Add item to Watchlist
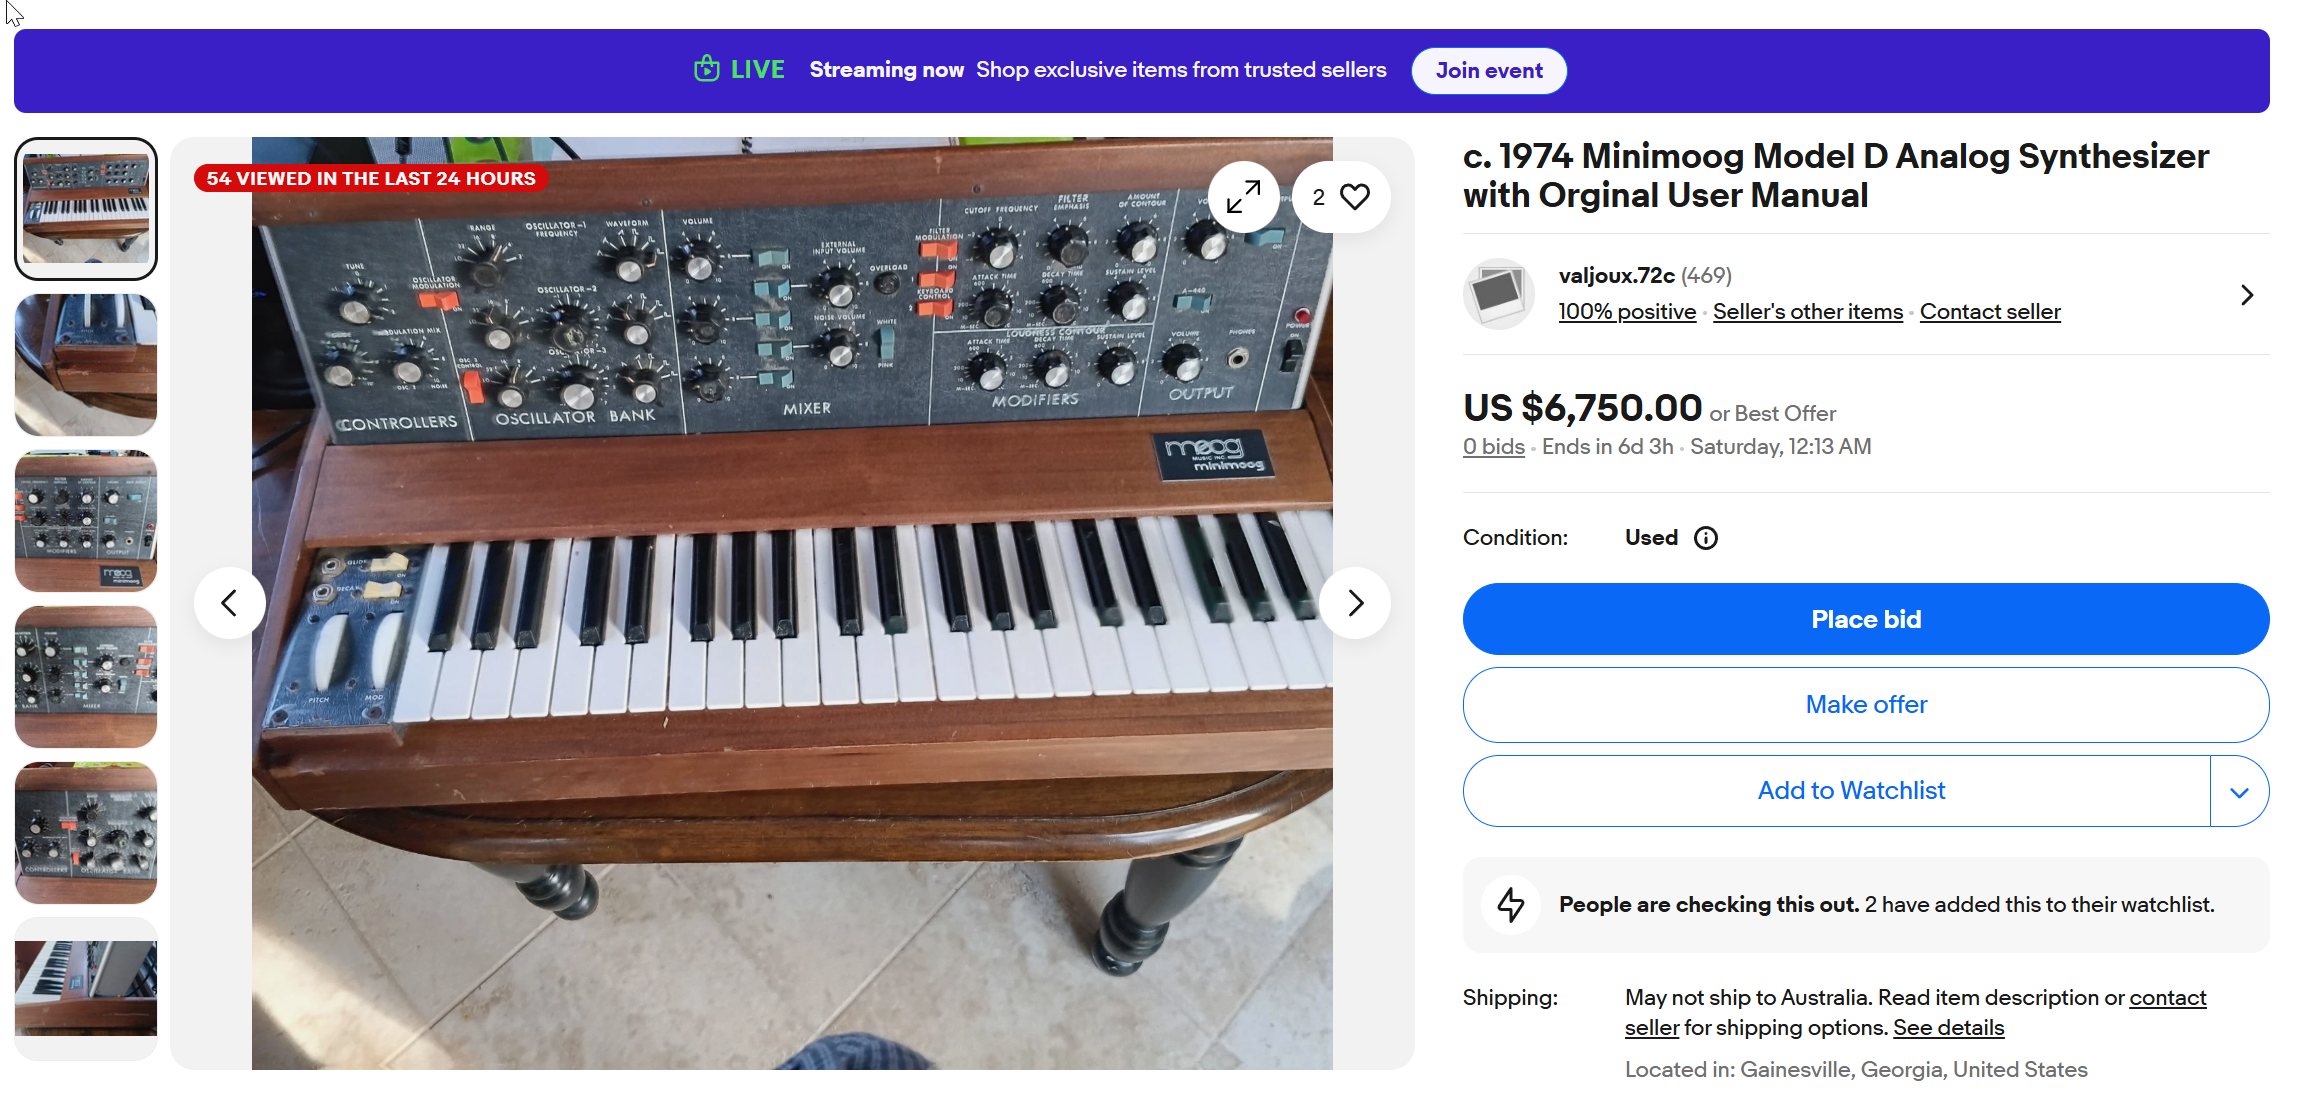This screenshot has width=2299, height=1111. coord(1850,791)
